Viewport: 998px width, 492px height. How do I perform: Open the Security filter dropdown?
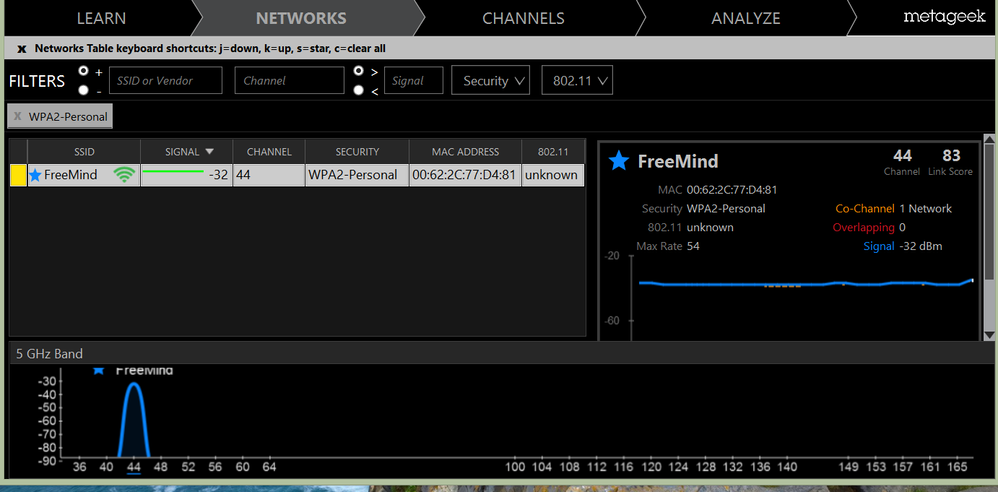[x=490, y=81]
